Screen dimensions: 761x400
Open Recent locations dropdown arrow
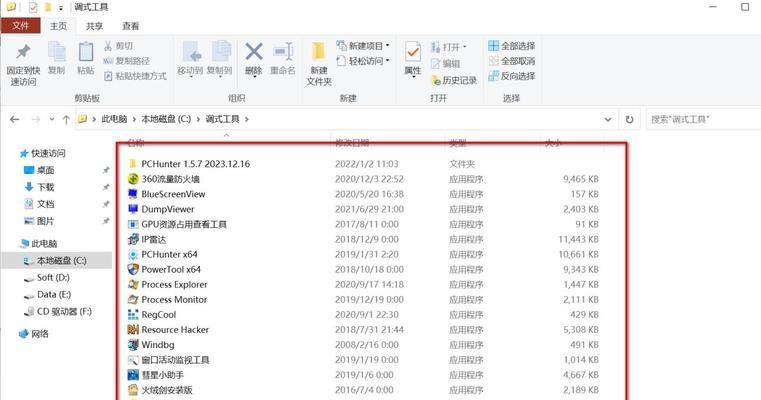(x=51, y=119)
